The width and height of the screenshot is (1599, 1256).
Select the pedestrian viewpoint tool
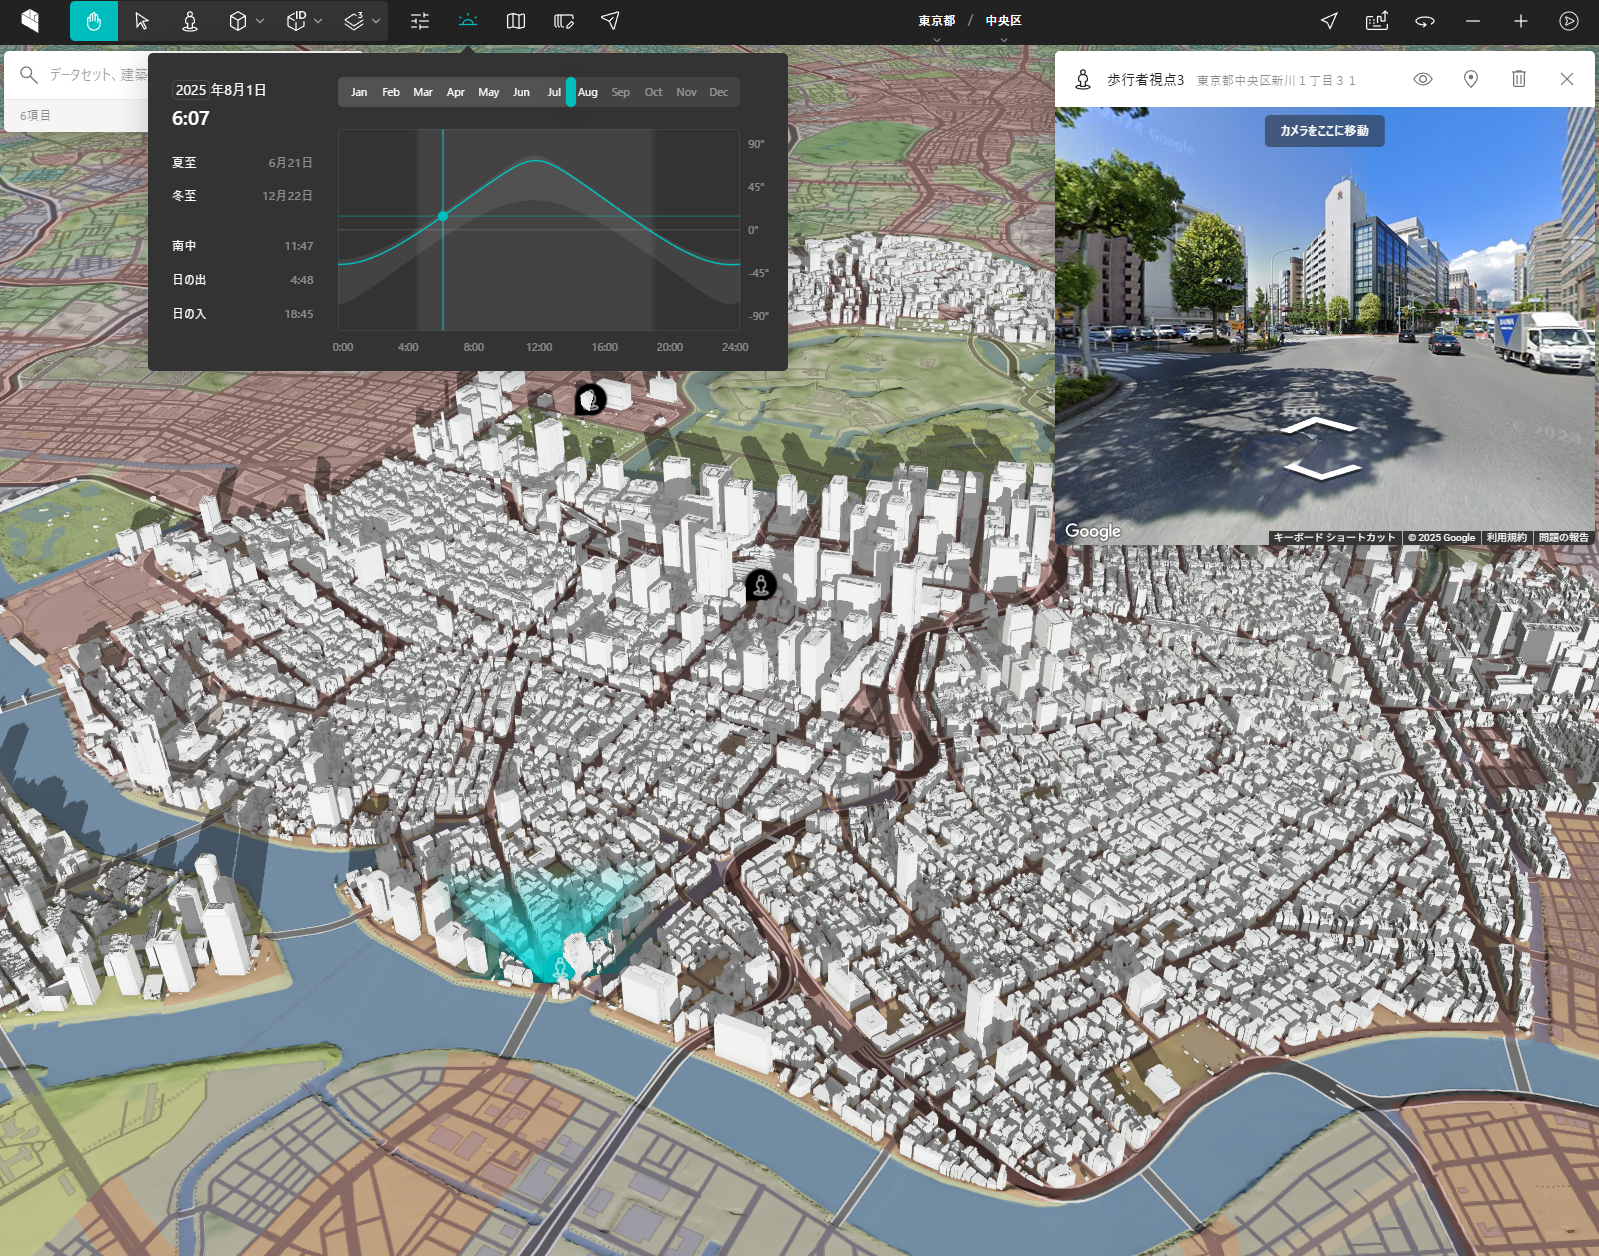pos(190,21)
